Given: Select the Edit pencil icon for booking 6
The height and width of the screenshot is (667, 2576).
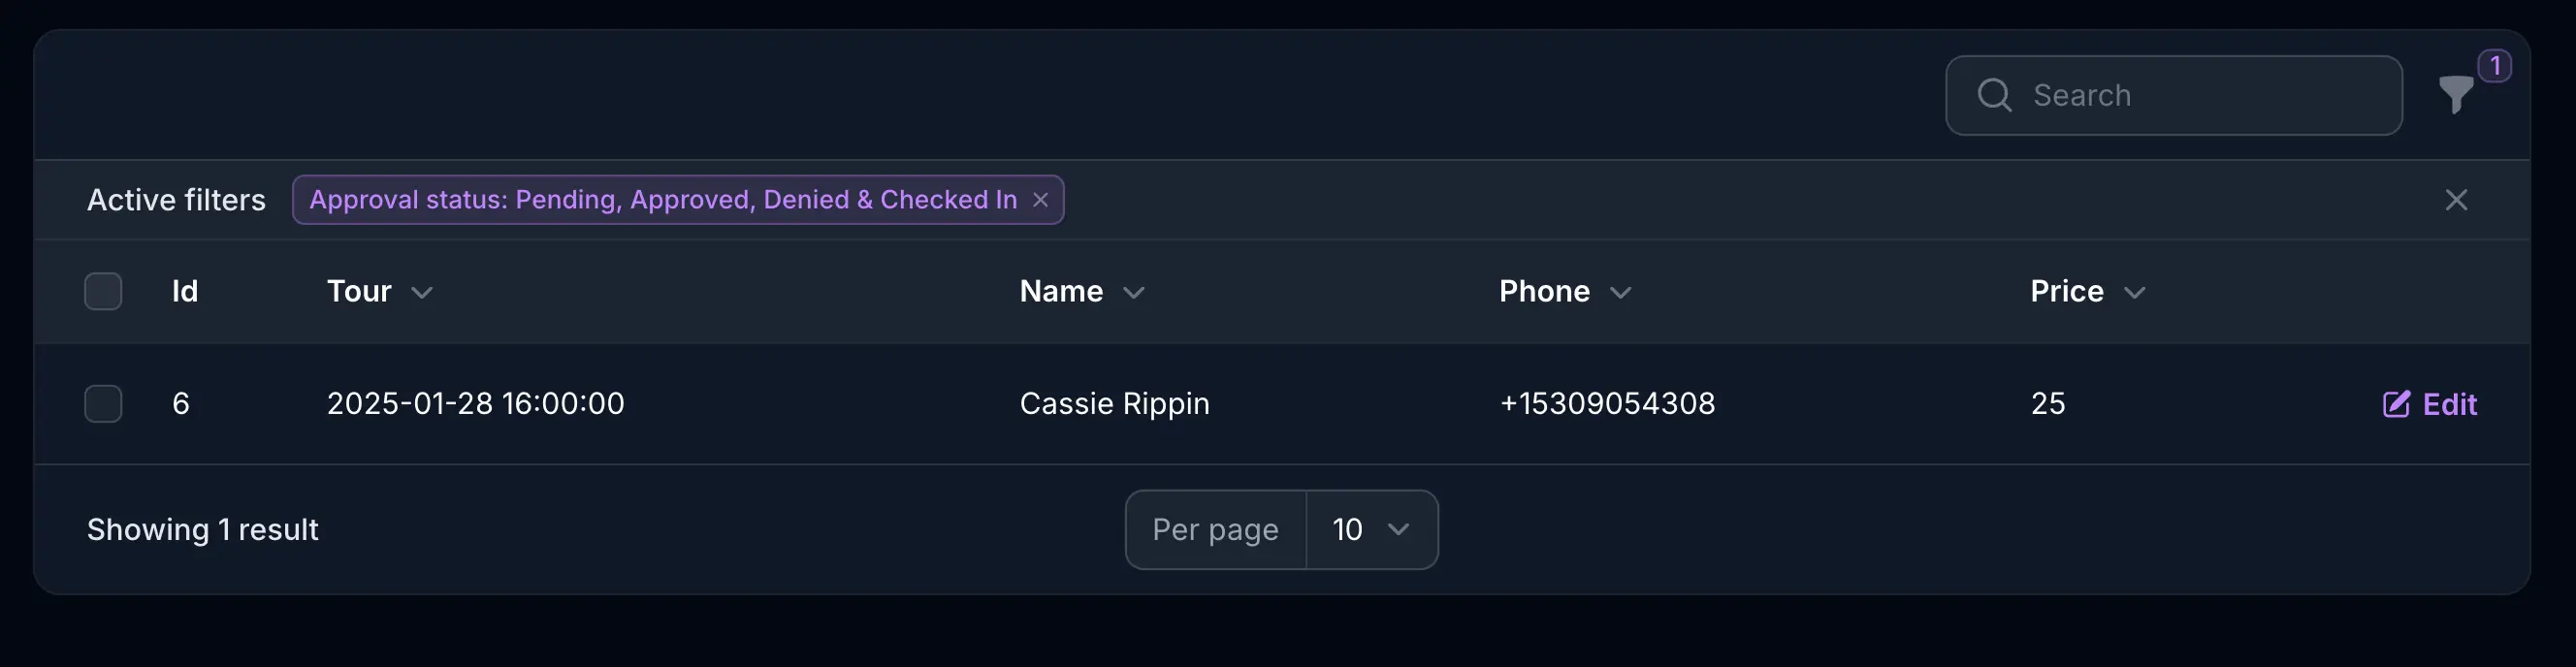Looking at the screenshot, I should pos(2397,404).
